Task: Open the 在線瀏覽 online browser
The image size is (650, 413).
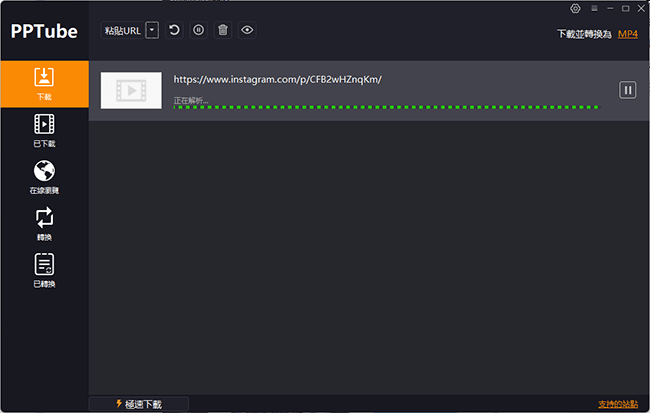Action: 44,177
